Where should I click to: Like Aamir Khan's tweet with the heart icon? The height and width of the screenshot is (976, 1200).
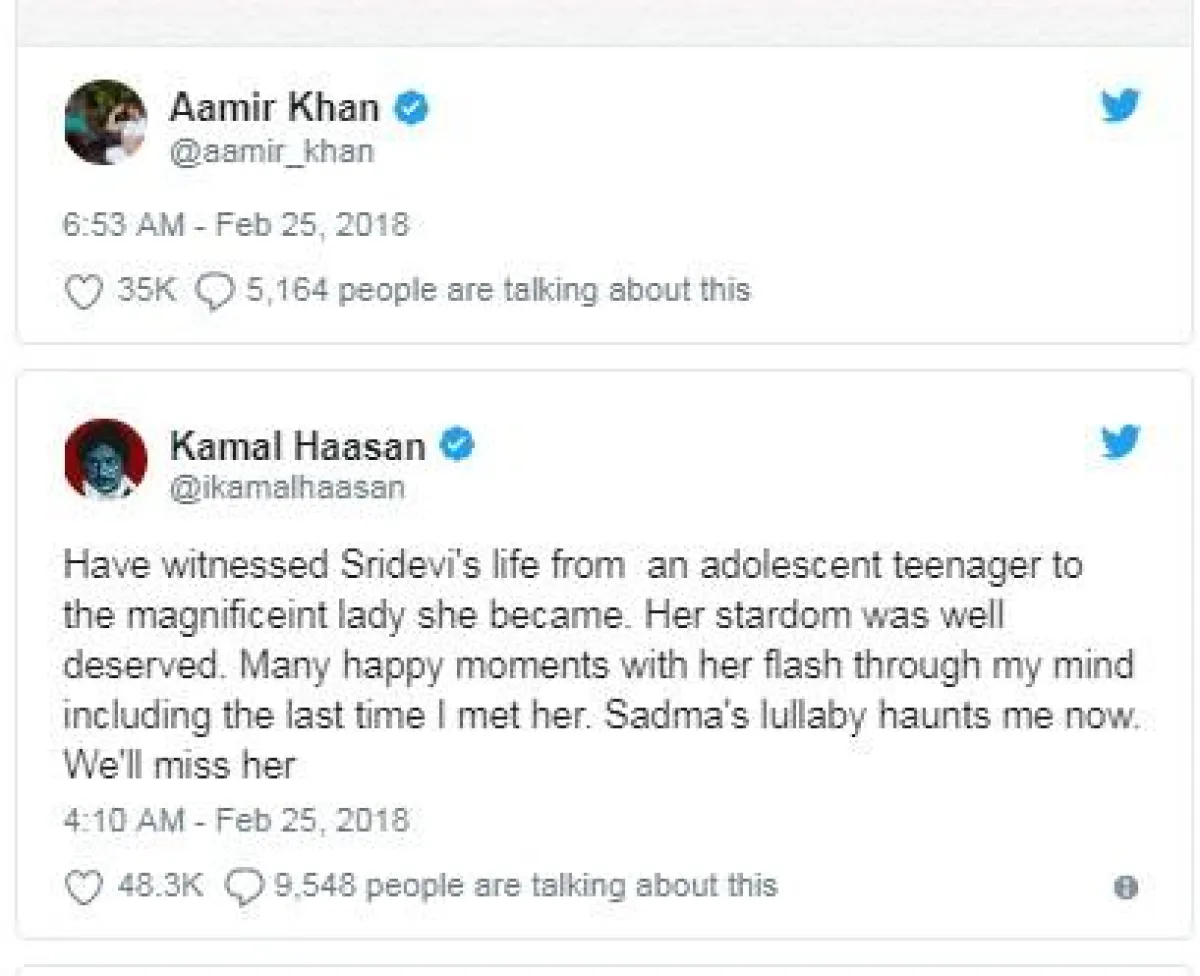click(84, 292)
